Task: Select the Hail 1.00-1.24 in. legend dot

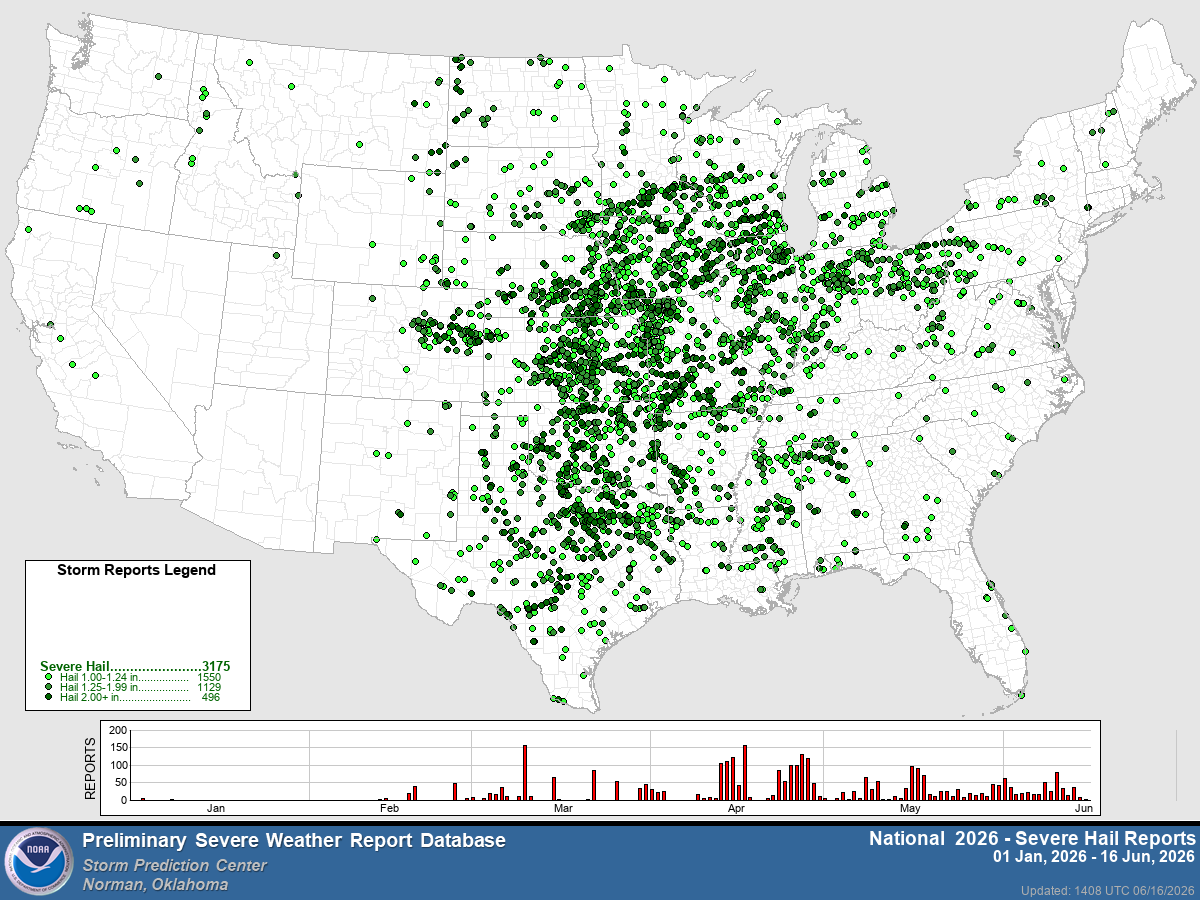Action: (50, 678)
